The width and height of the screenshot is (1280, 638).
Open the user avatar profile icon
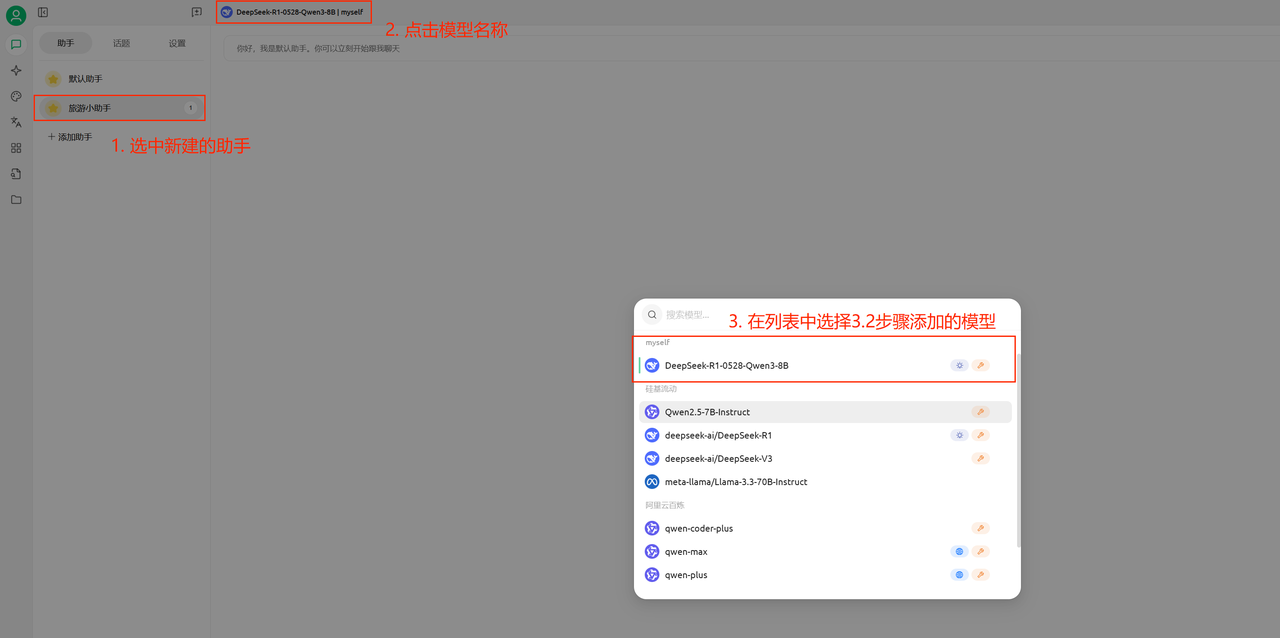(16, 15)
